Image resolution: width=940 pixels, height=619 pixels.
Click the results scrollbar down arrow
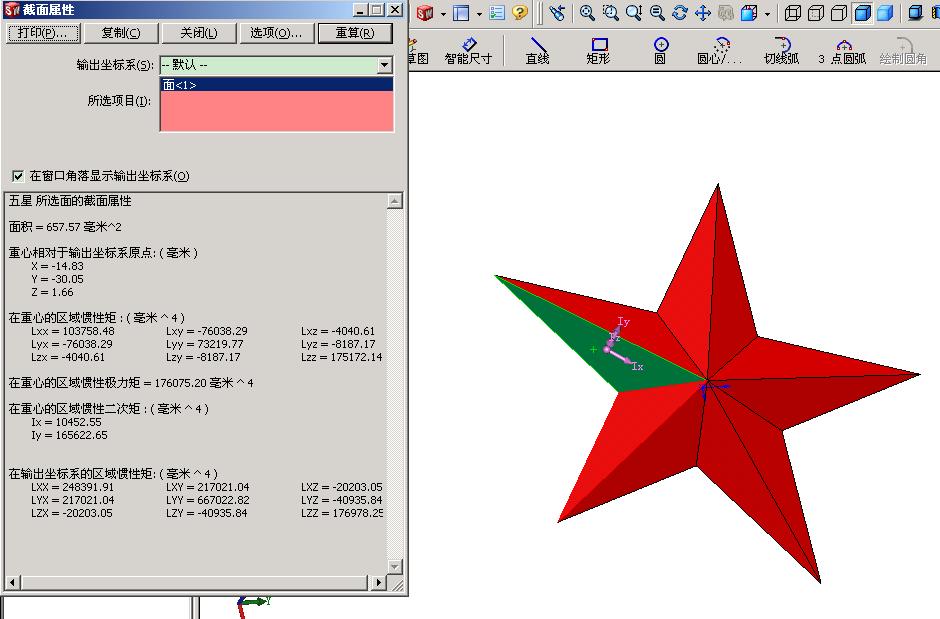pos(394,566)
